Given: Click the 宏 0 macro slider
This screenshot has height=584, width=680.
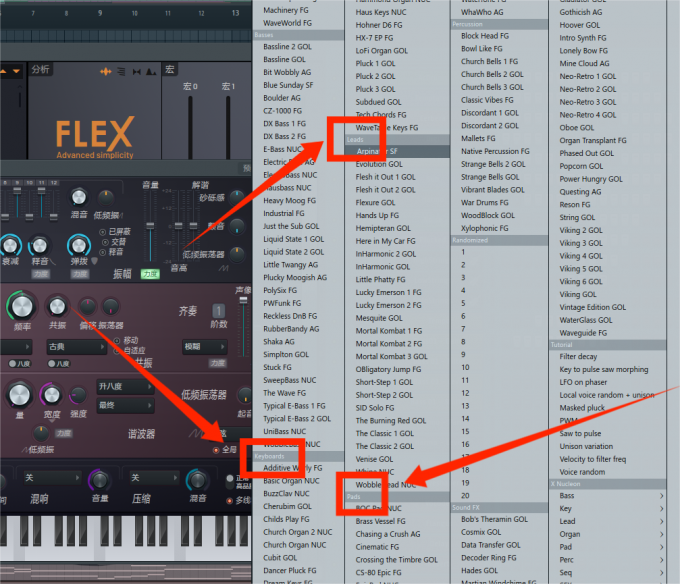Looking at the screenshot, I should coord(190,127).
